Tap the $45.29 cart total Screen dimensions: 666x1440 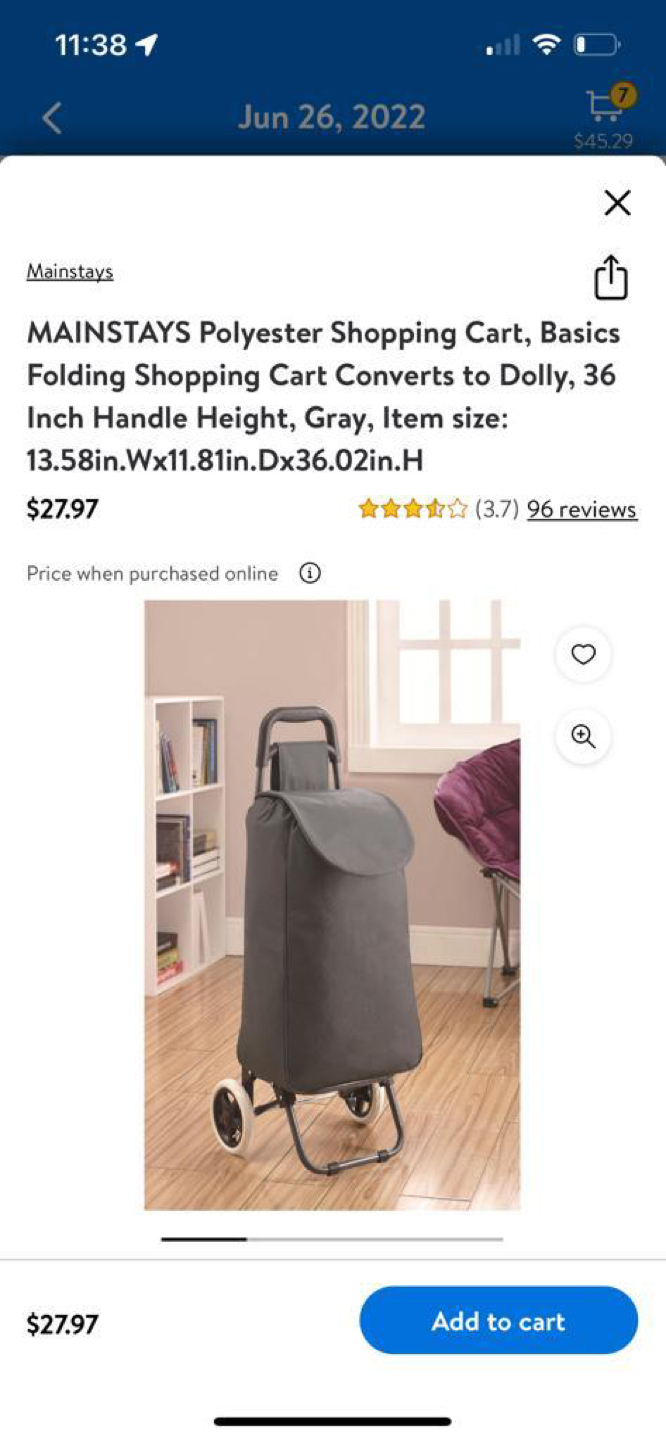(603, 141)
